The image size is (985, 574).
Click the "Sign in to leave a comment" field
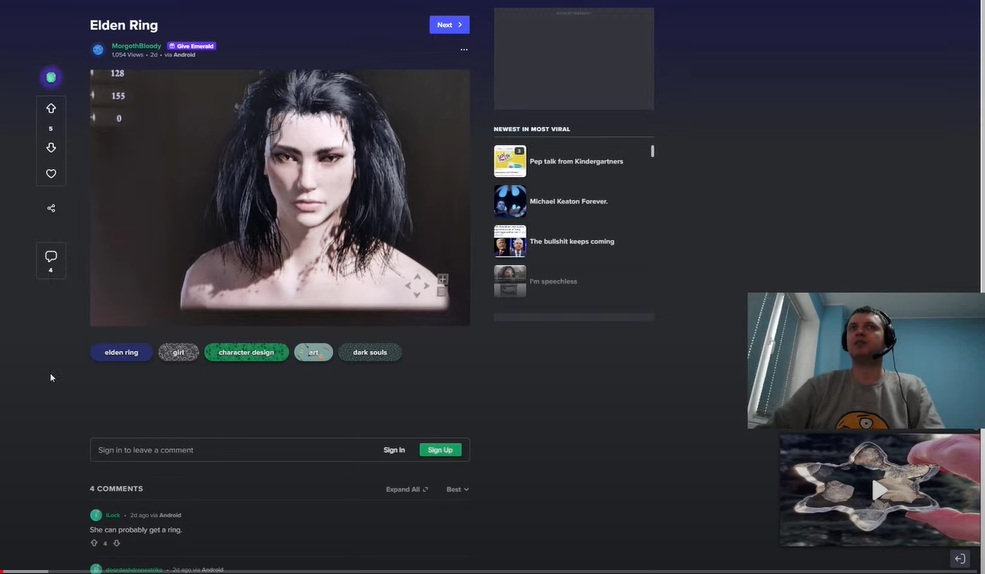(x=230, y=450)
